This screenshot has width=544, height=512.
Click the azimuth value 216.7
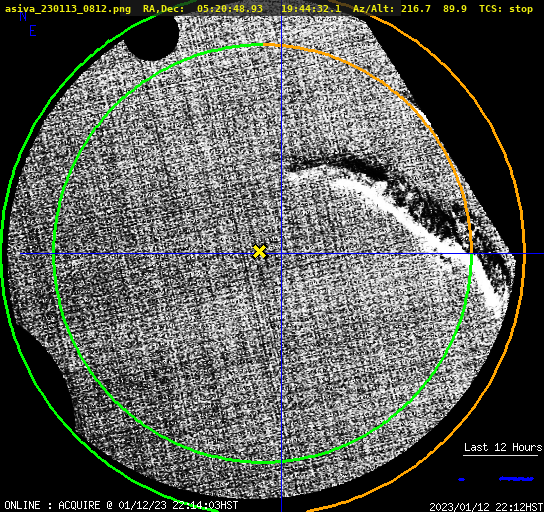tap(416, 9)
